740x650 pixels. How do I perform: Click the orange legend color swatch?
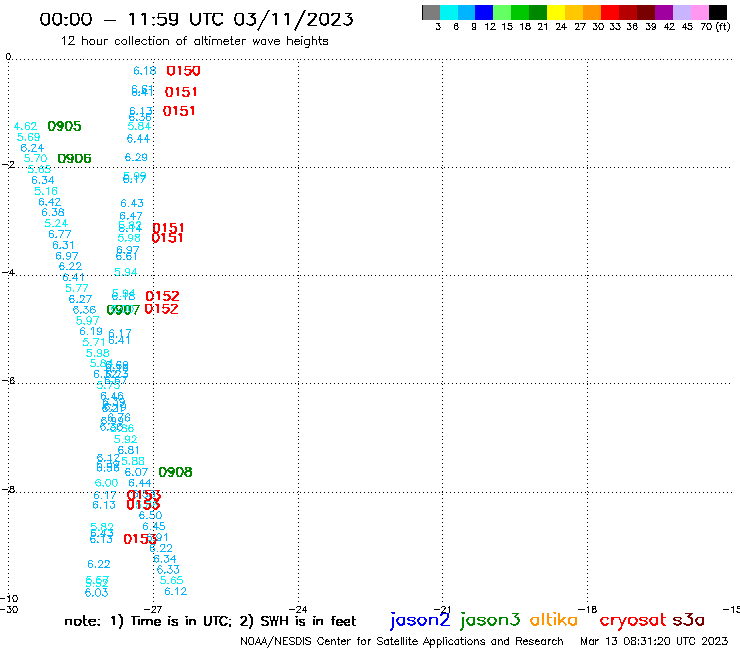tap(592, 12)
